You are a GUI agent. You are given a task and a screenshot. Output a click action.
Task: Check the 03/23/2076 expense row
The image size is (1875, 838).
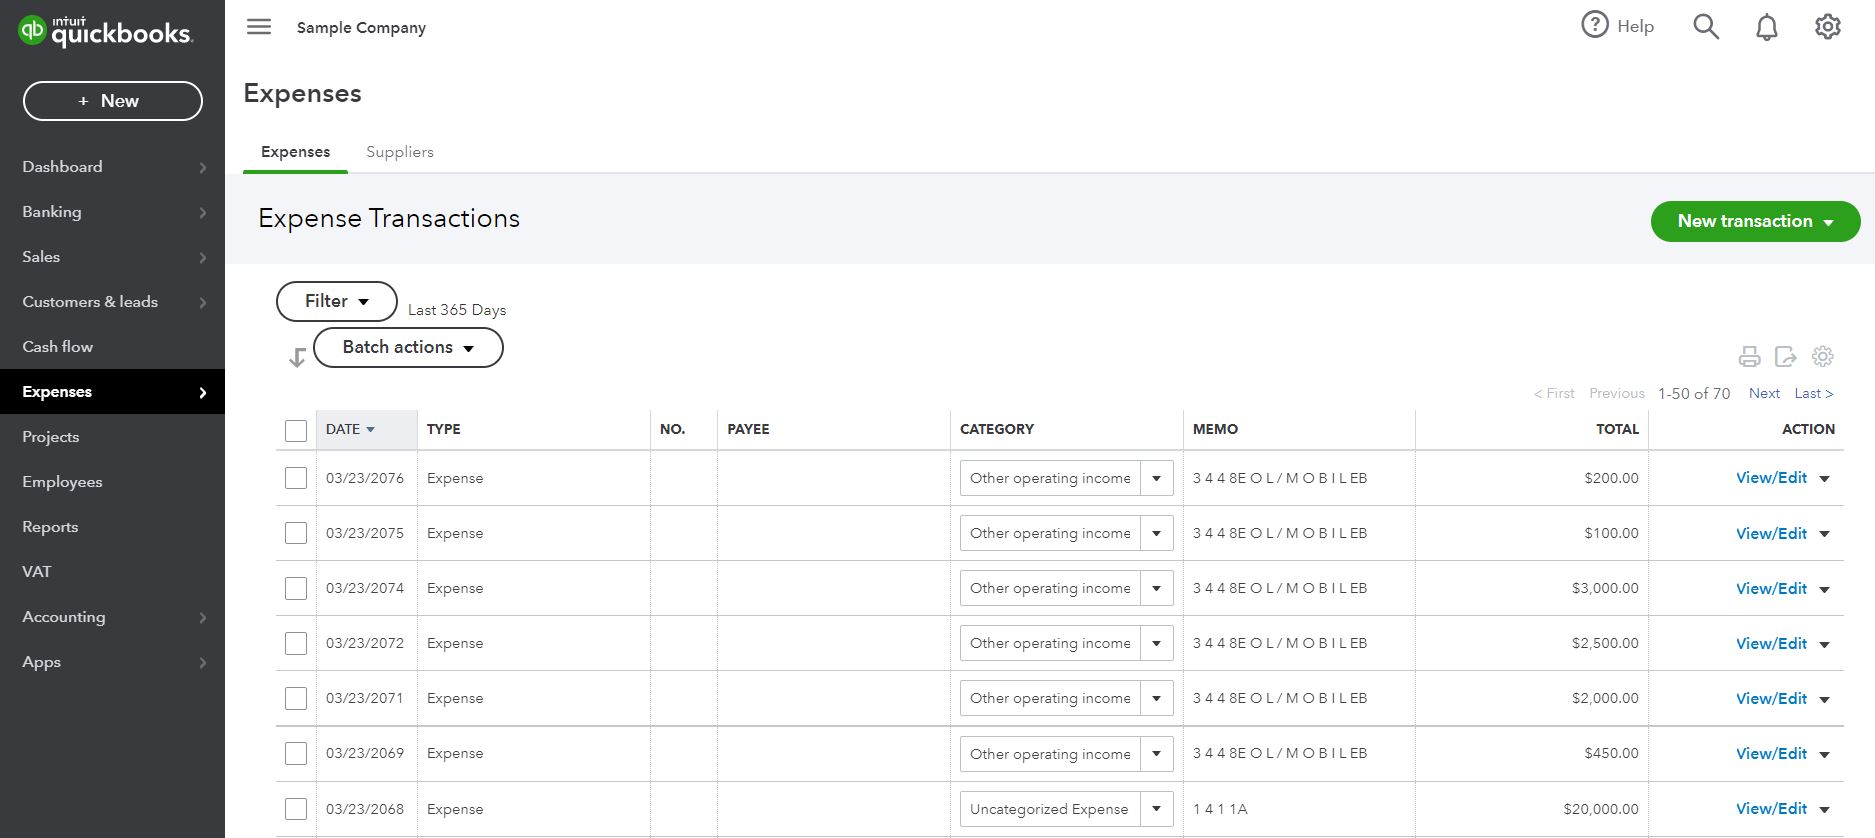pos(296,478)
